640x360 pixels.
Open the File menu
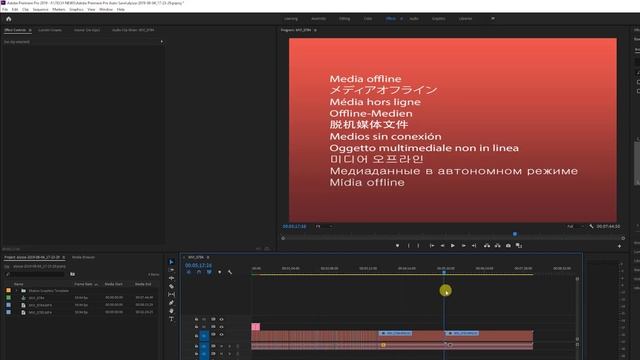[x=5, y=9]
